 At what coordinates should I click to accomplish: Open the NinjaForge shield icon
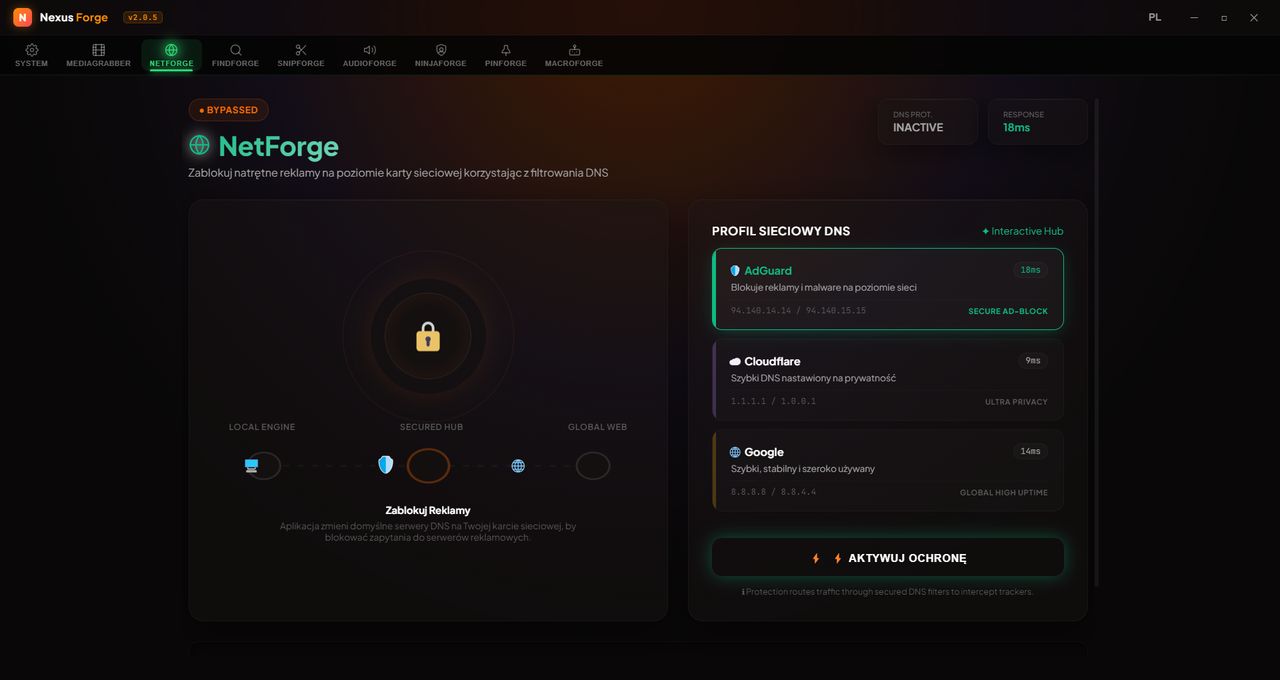(441, 50)
